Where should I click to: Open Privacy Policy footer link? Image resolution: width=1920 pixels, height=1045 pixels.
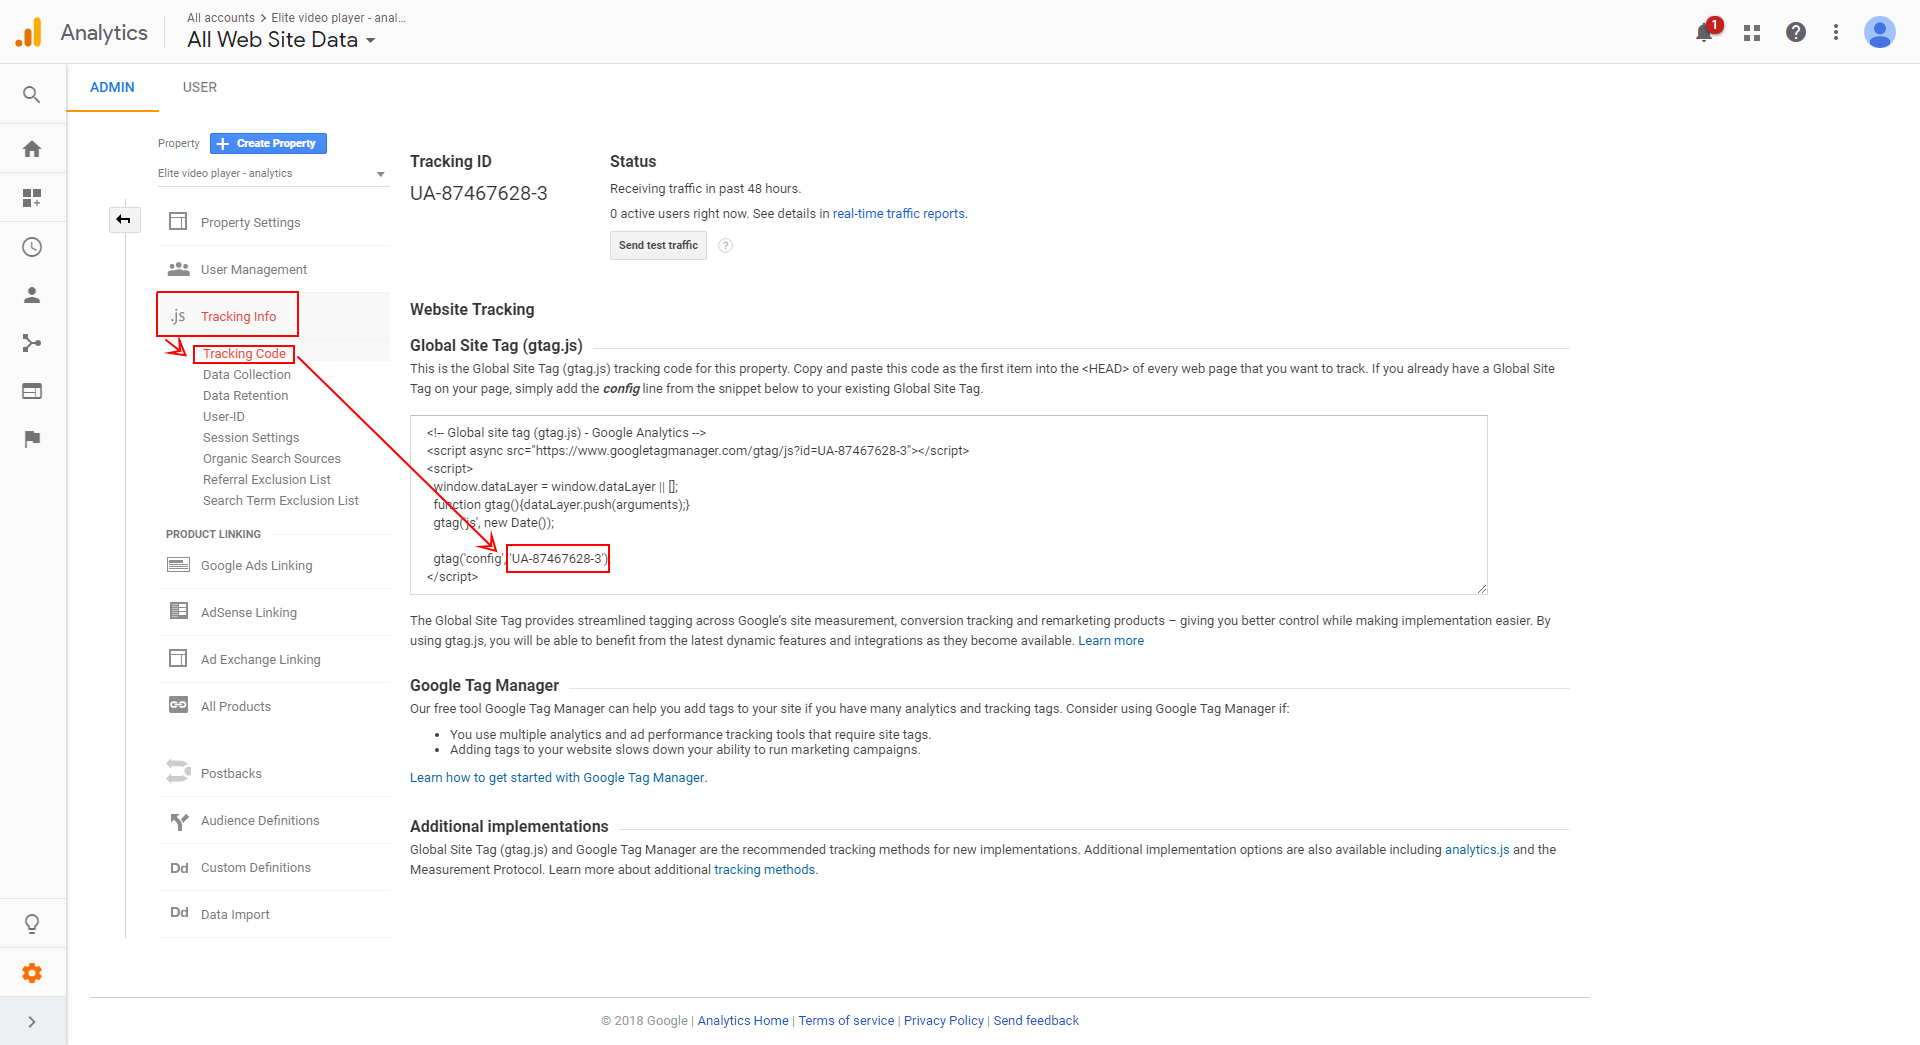coord(944,1021)
